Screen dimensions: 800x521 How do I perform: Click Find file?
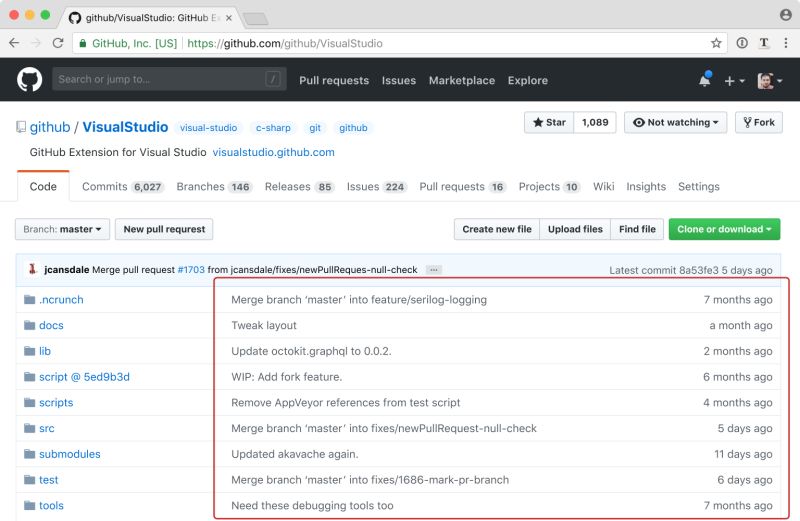pos(637,229)
